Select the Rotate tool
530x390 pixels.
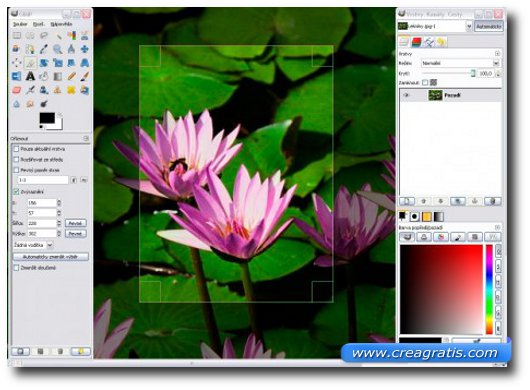click(44, 63)
